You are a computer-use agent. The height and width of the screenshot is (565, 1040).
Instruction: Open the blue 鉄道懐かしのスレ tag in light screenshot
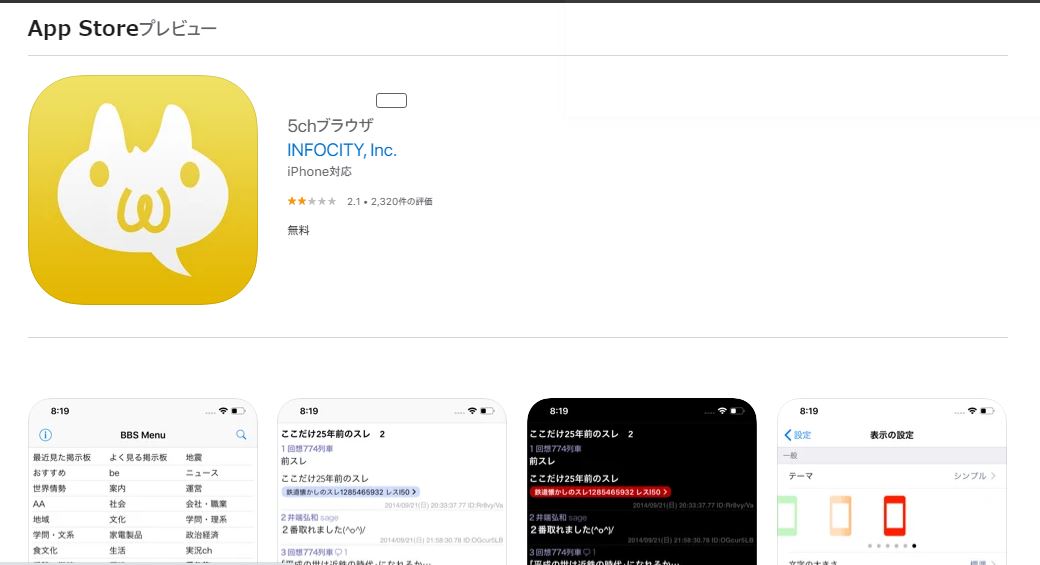[x=351, y=492]
